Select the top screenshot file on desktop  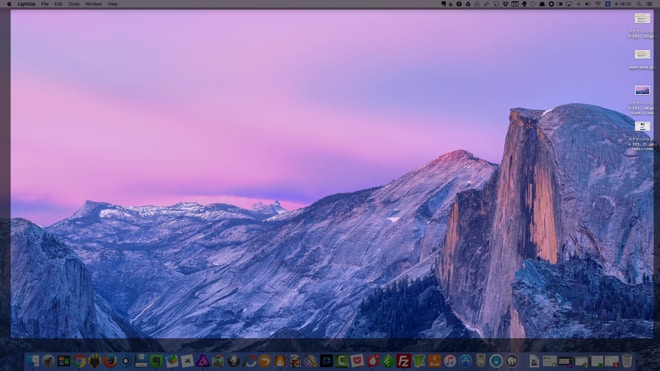642,19
